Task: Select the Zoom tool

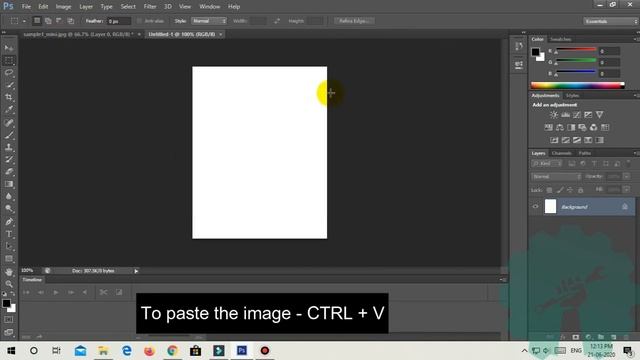Action: pyautogui.click(x=9, y=284)
